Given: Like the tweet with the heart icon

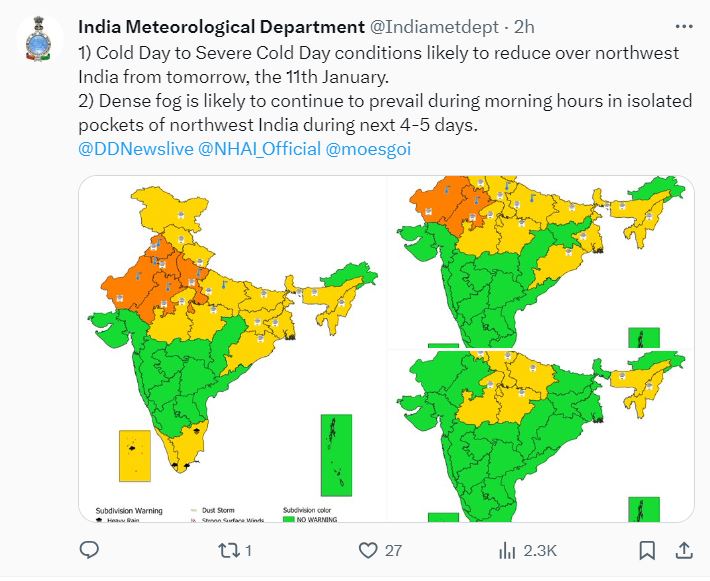Looking at the screenshot, I should [368, 550].
